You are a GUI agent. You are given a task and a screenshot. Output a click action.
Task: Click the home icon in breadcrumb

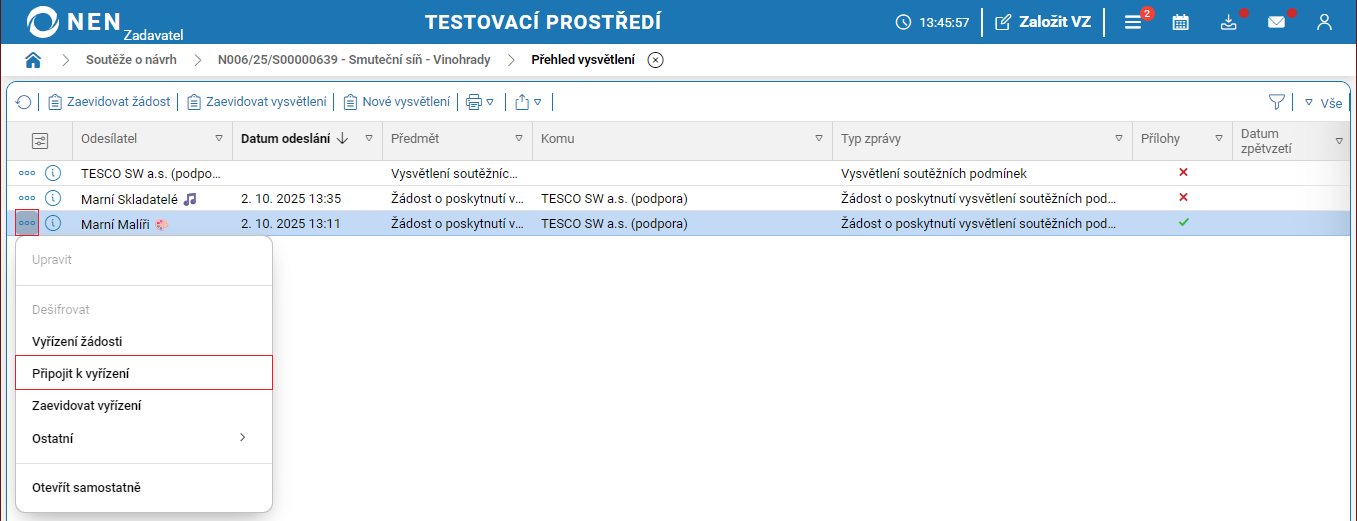[33, 60]
